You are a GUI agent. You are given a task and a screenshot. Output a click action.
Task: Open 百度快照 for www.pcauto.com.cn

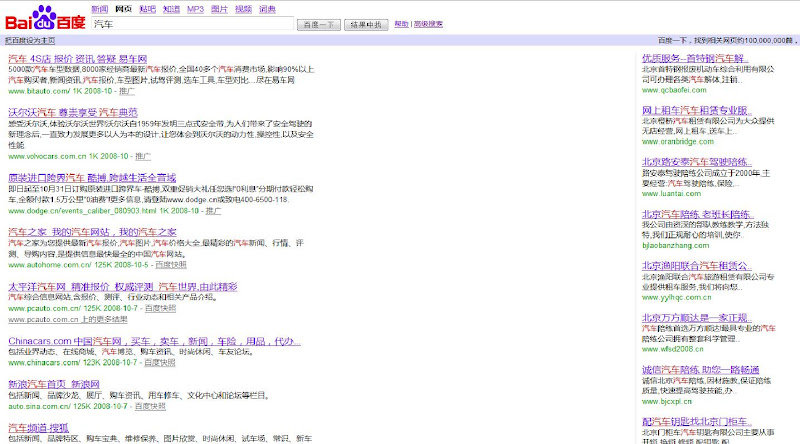pos(160,308)
